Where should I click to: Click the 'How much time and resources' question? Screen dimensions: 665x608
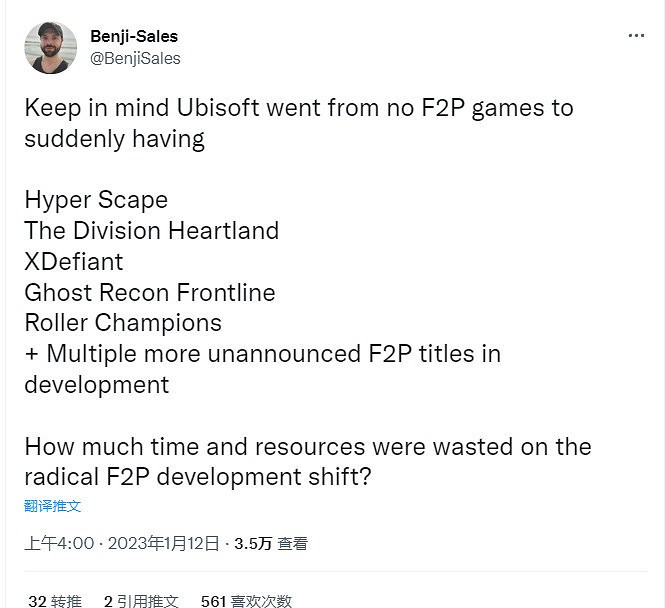tap(307, 446)
